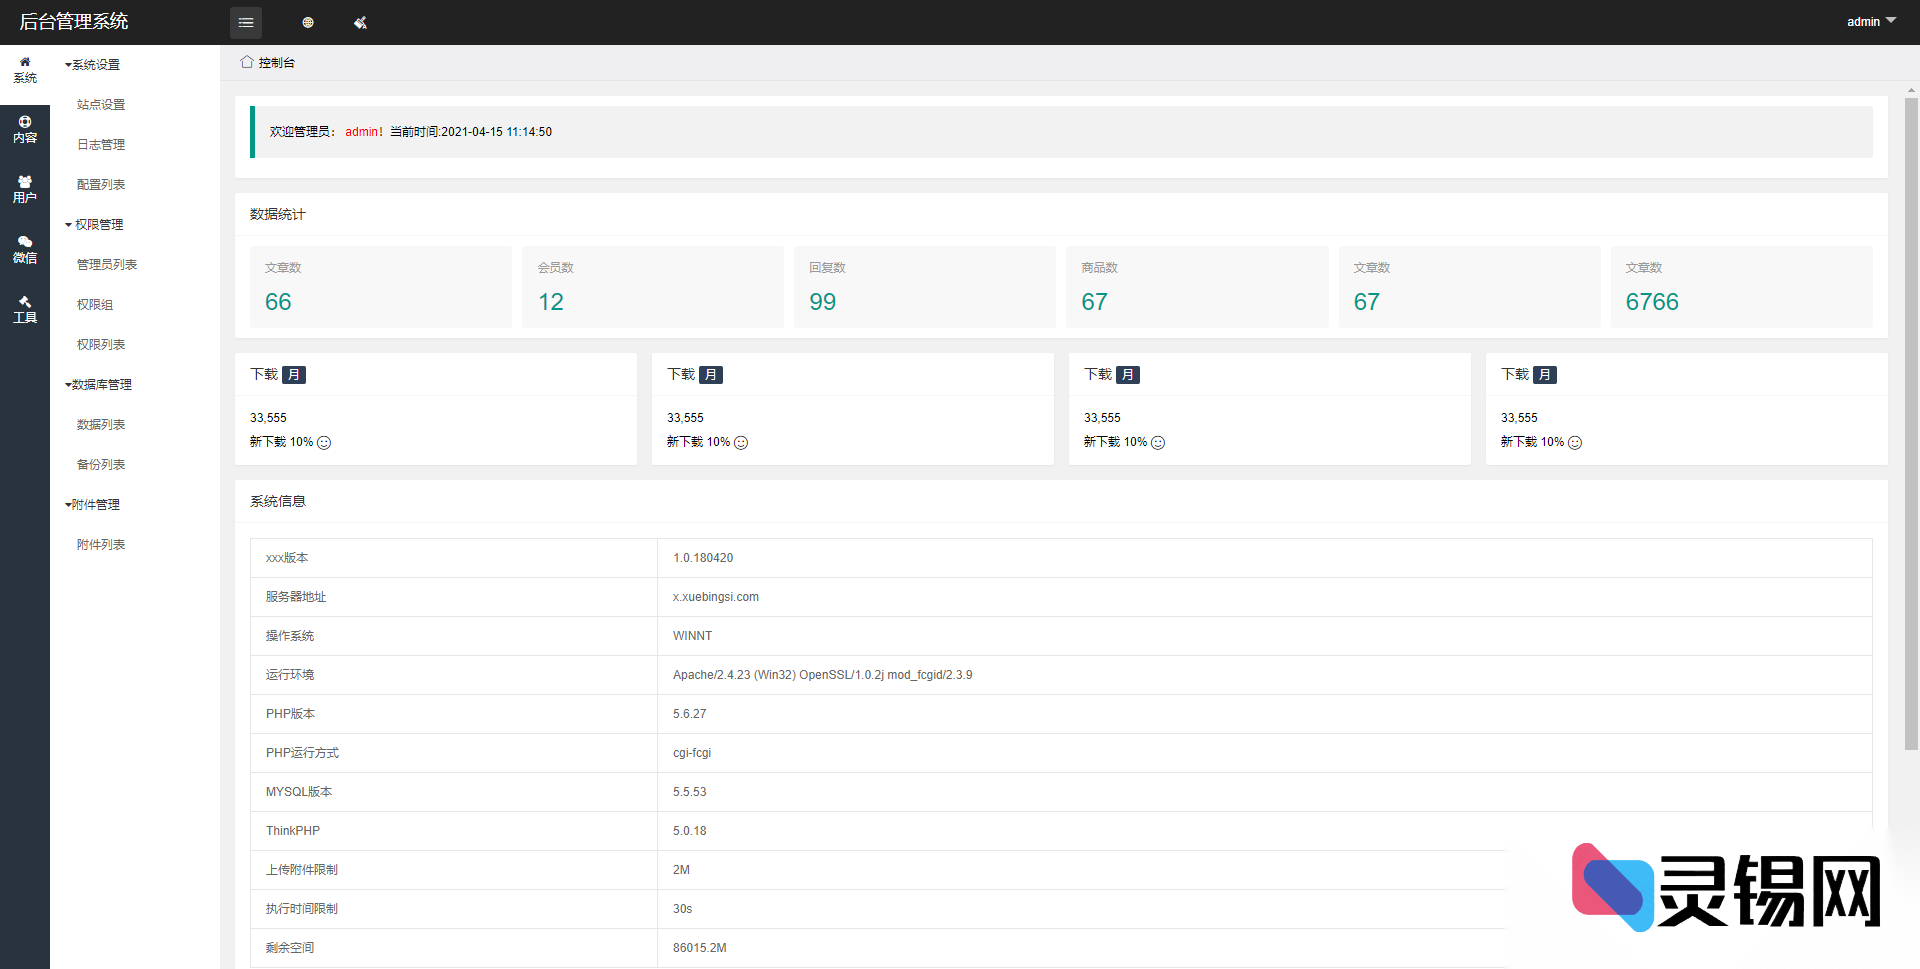Open the 管理员列表 page link

tap(106, 264)
